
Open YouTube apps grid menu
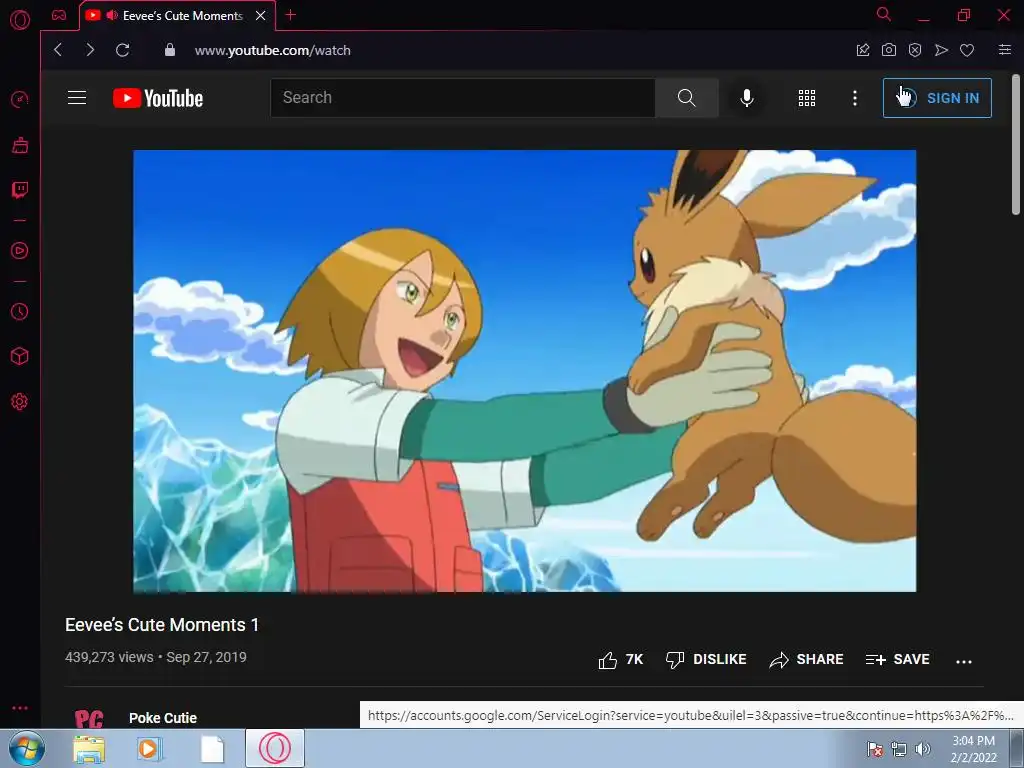pos(807,98)
